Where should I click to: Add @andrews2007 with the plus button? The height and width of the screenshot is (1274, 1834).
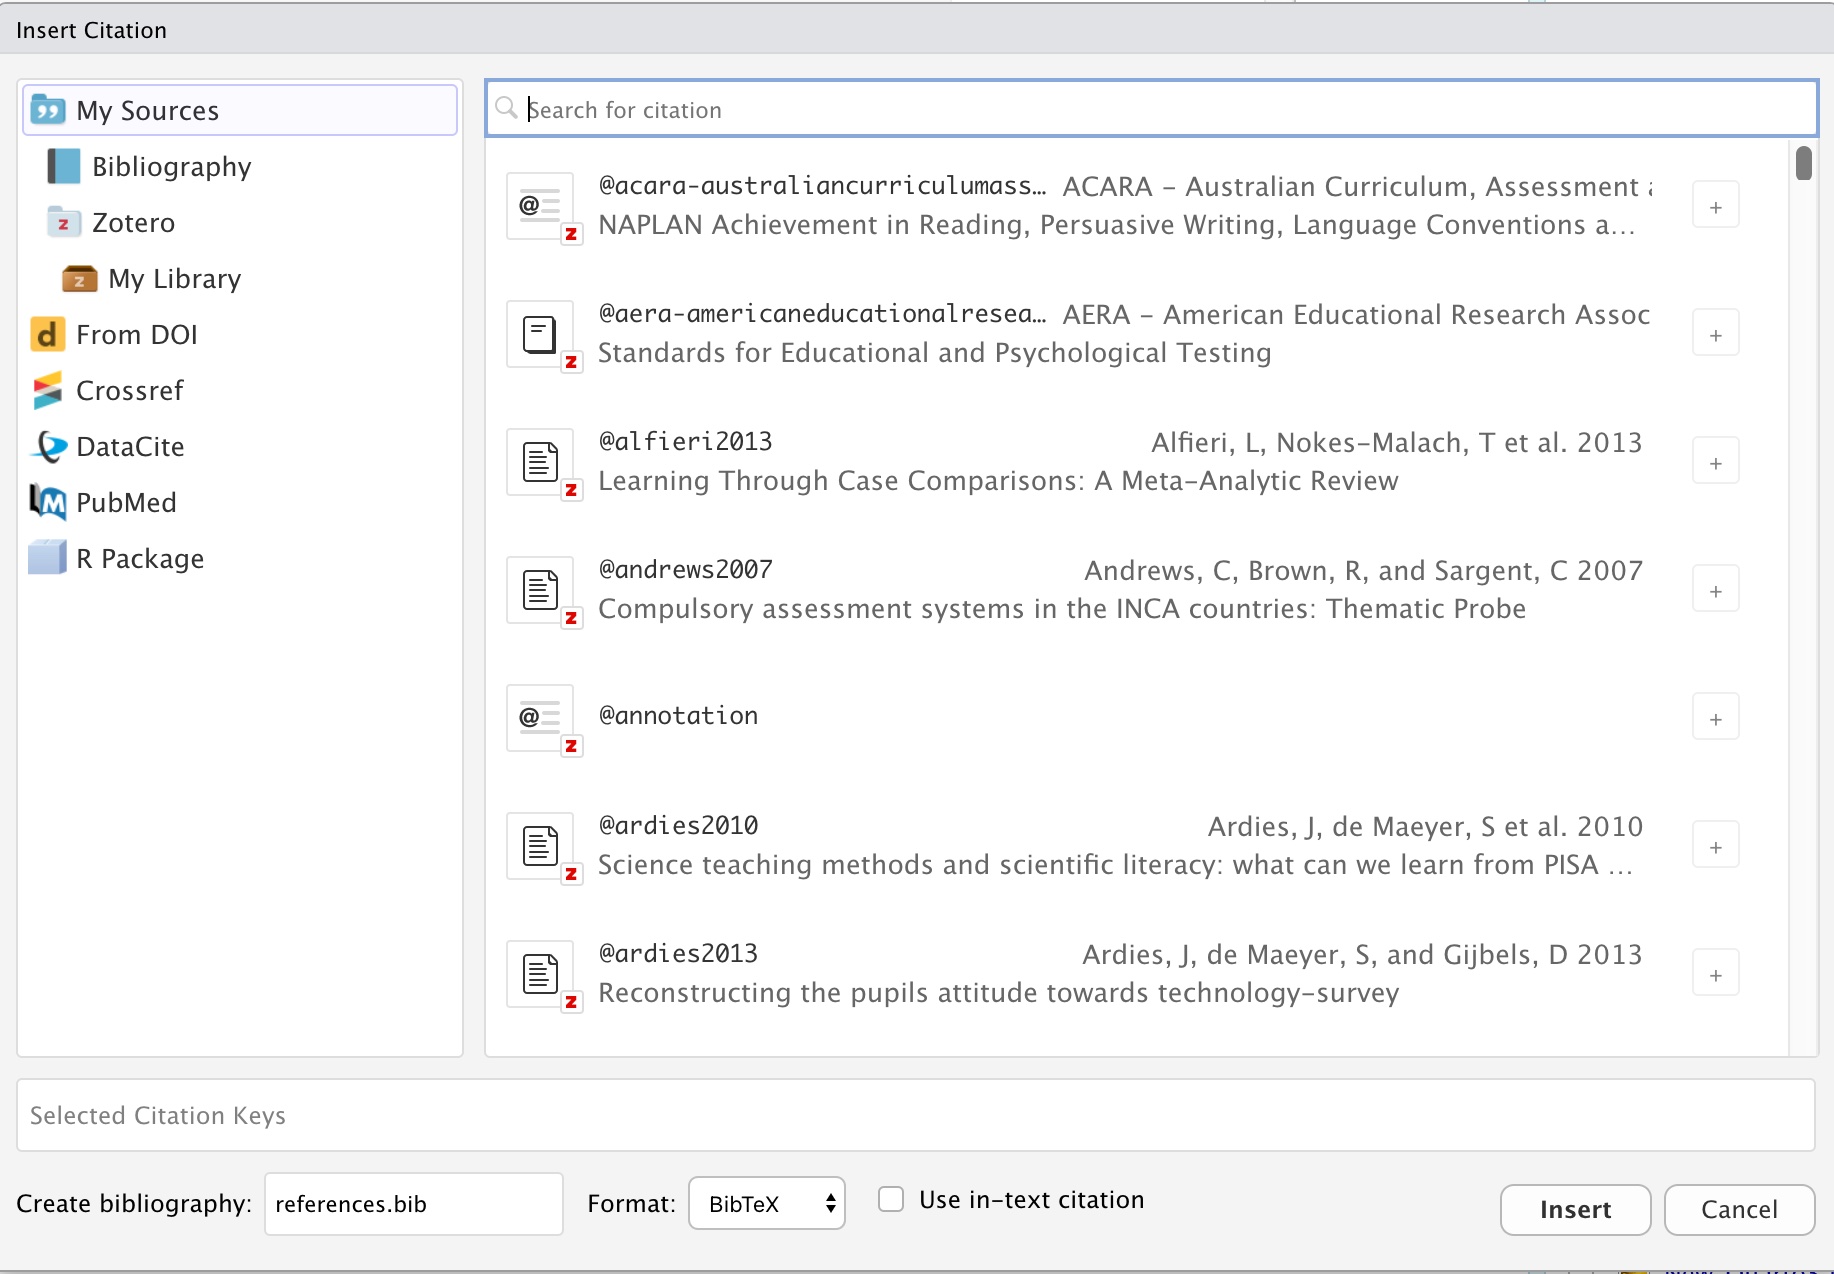click(1715, 590)
